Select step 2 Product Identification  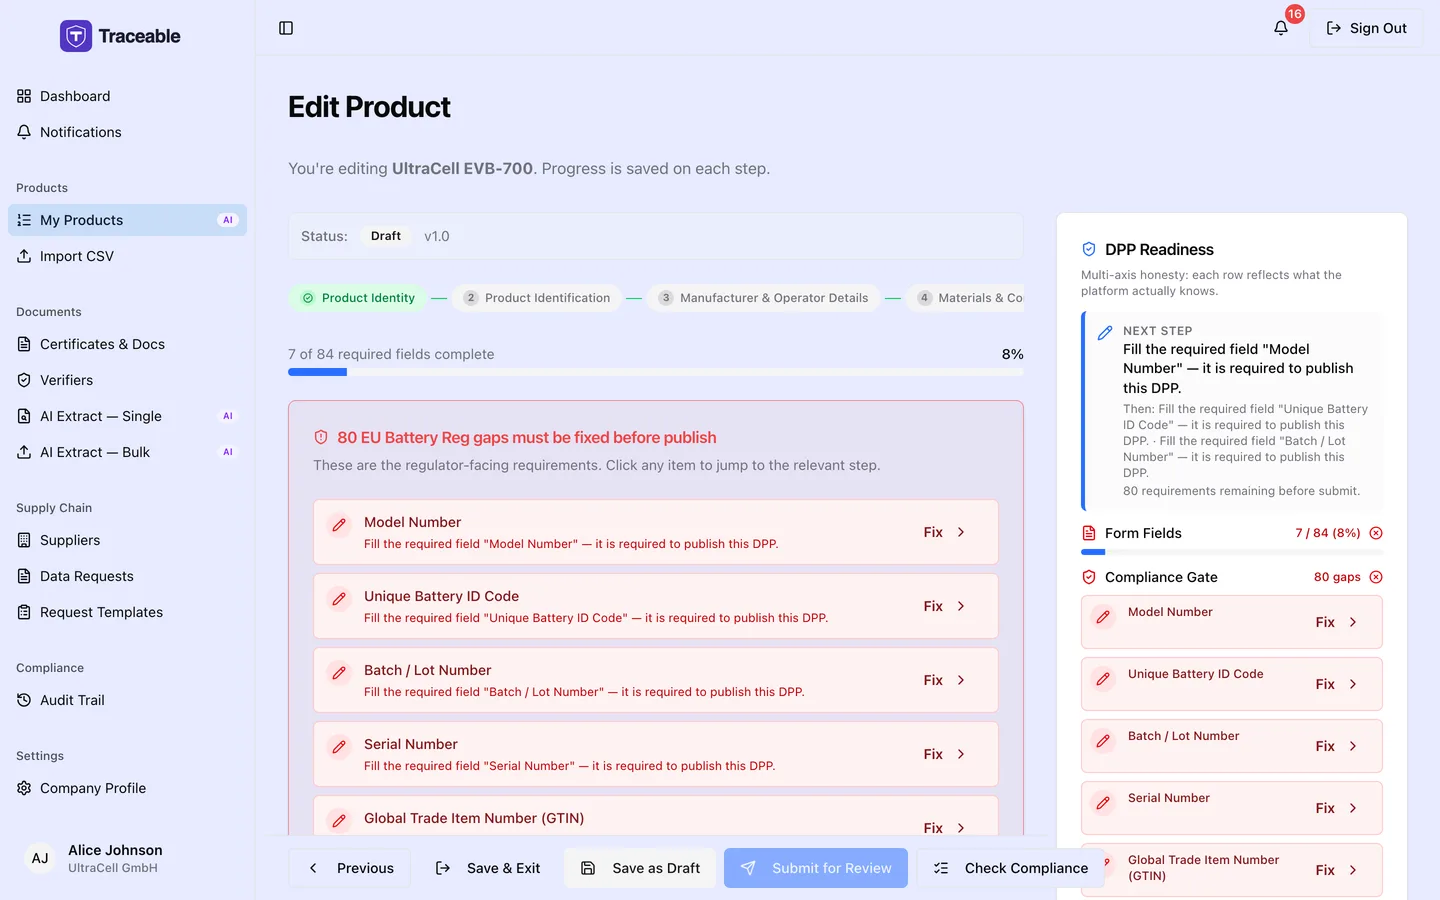[x=537, y=298]
